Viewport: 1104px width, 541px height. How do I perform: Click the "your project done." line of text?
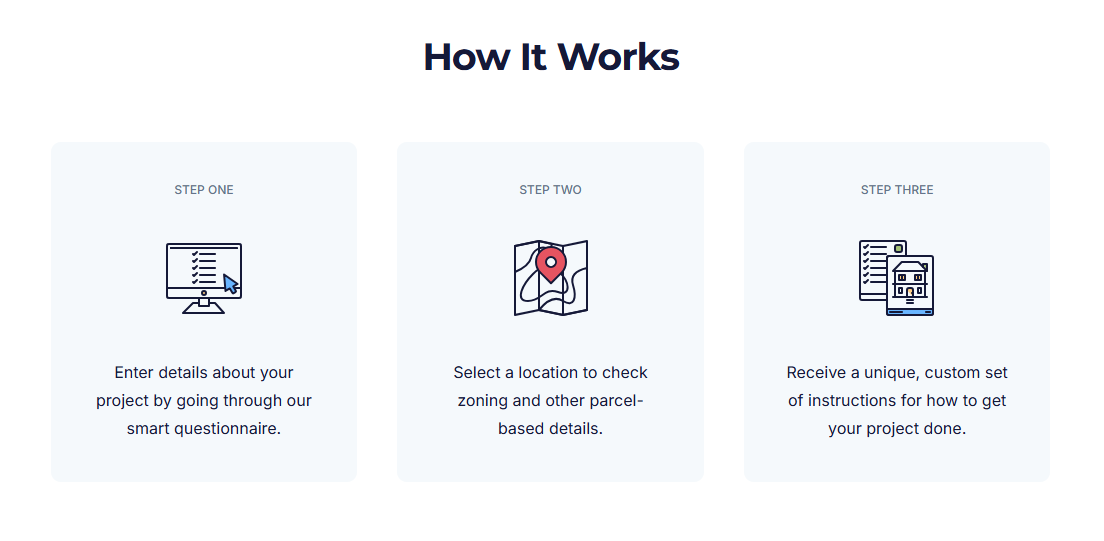[897, 429]
